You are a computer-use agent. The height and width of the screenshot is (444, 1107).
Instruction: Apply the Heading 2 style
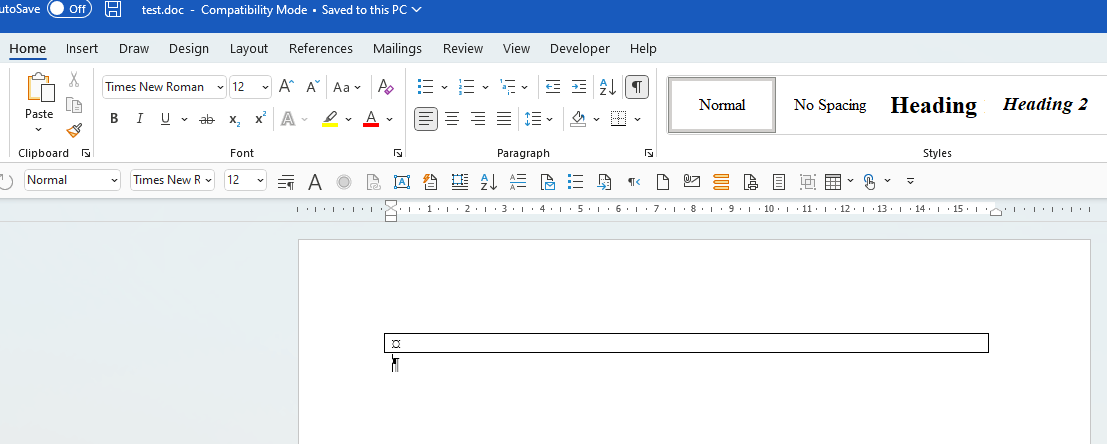click(1045, 105)
